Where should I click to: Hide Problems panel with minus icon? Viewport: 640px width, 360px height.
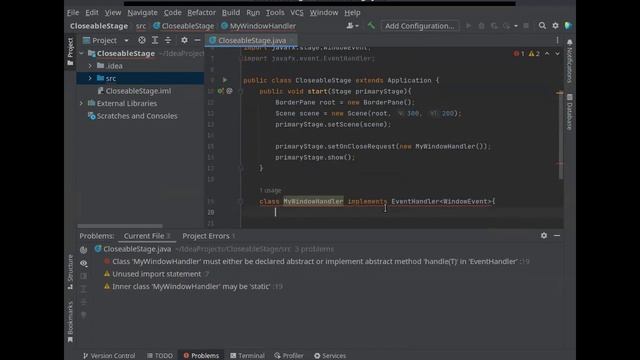point(557,236)
